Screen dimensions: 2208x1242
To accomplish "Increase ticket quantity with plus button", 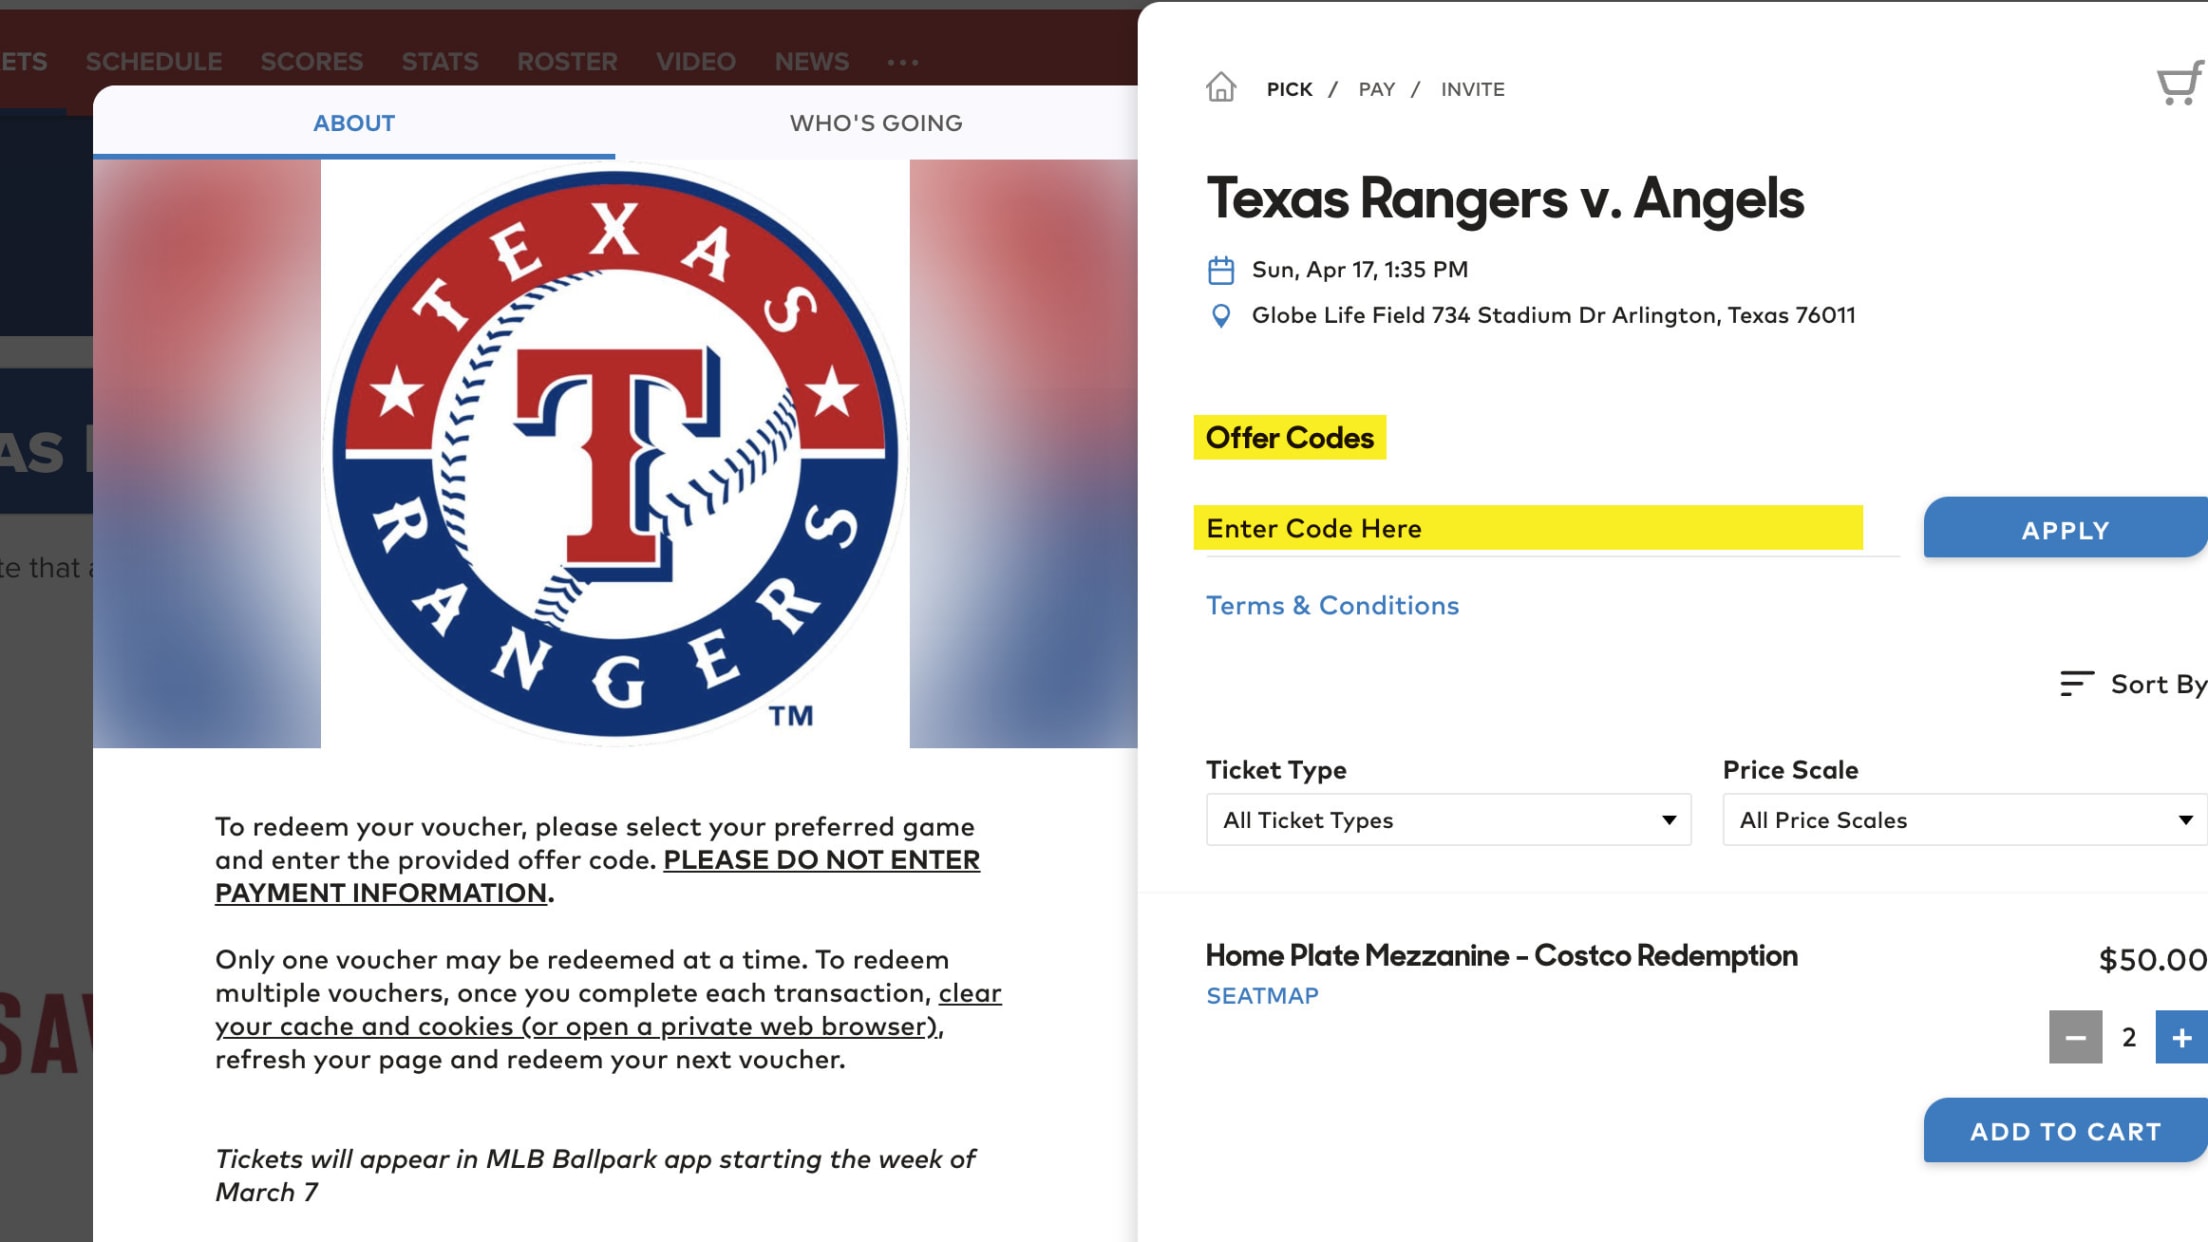I will pyautogui.click(x=2182, y=1037).
